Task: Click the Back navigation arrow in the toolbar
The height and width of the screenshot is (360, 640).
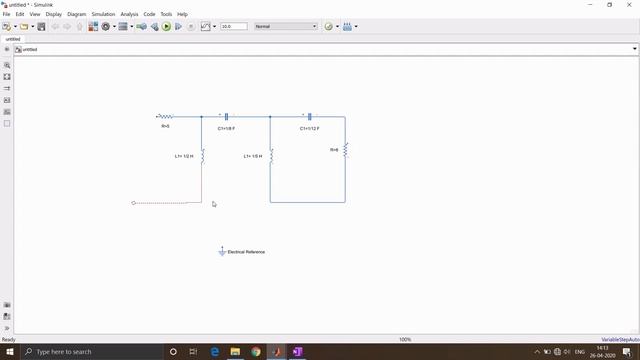Action: pos(55,27)
